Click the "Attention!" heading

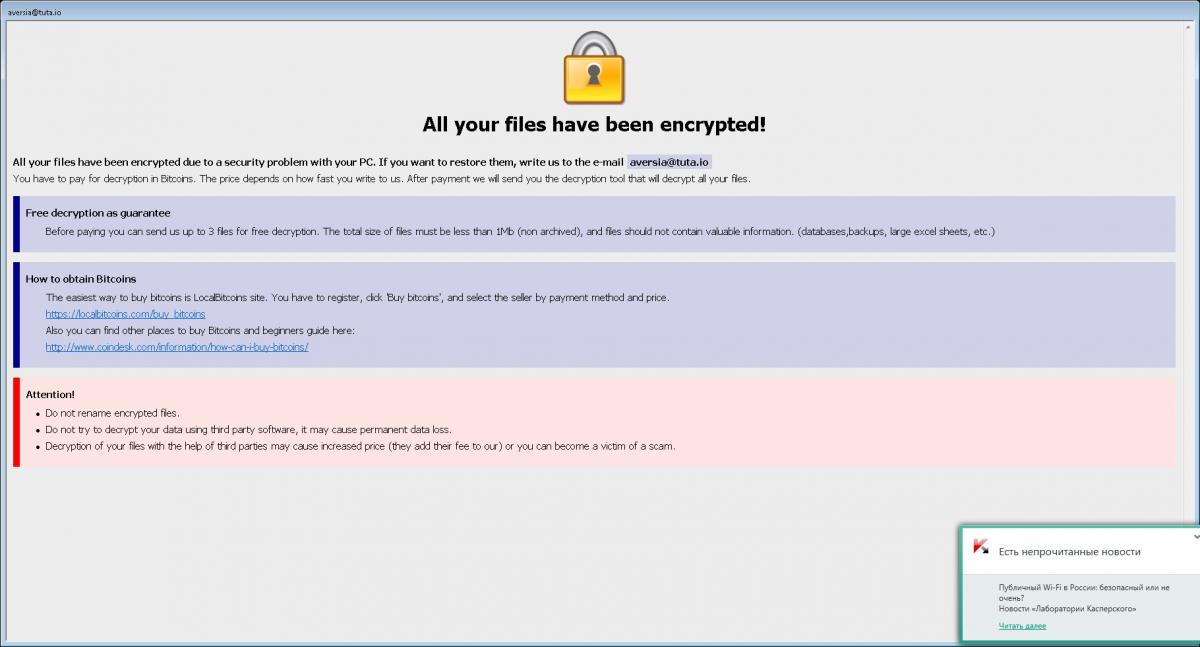(50, 395)
